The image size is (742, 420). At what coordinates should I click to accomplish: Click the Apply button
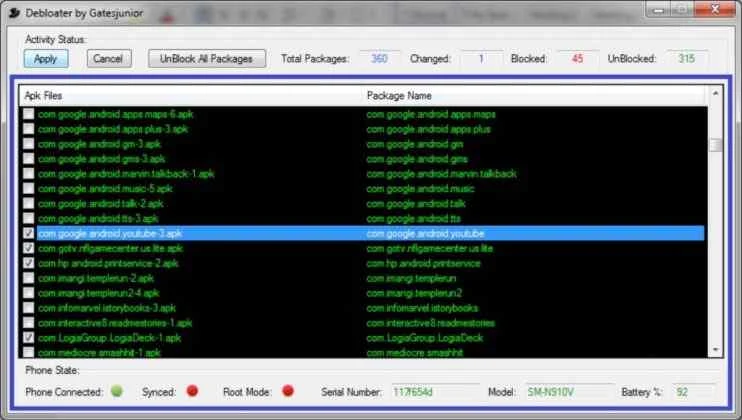pyautogui.click(x=46, y=59)
